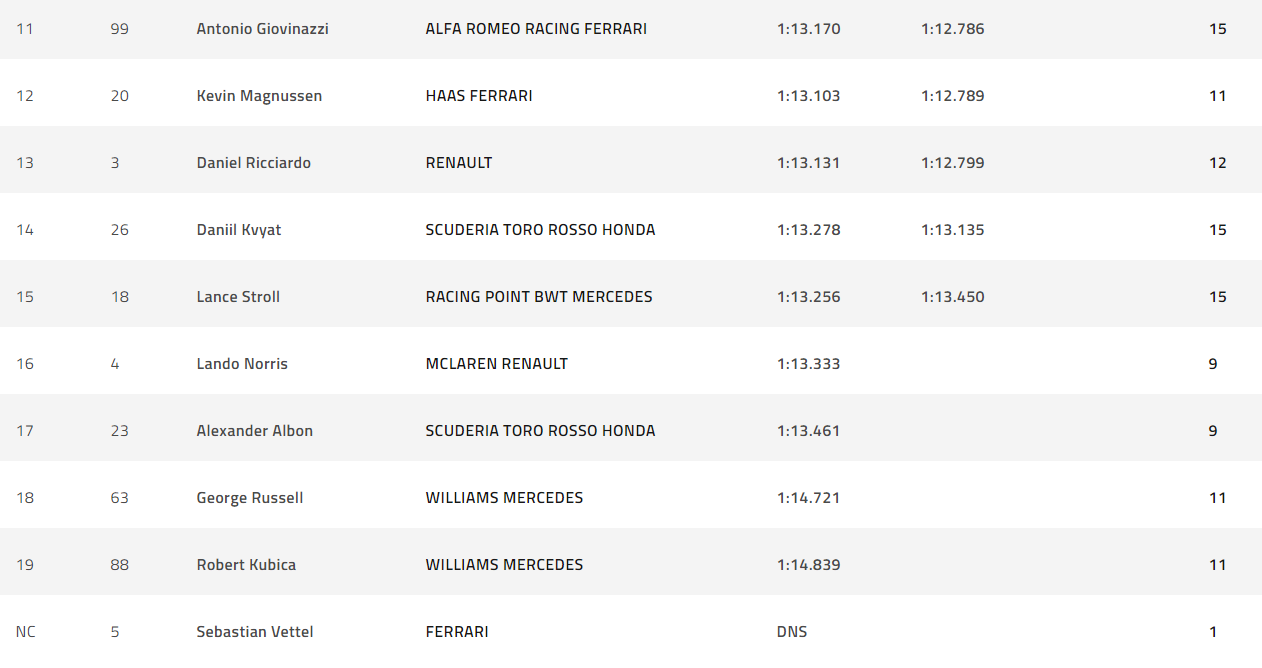Select the RACING POINT BWT MERCEDES team
Image resolution: width=1262 pixels, height=668 pixels.
pos(538,297)
